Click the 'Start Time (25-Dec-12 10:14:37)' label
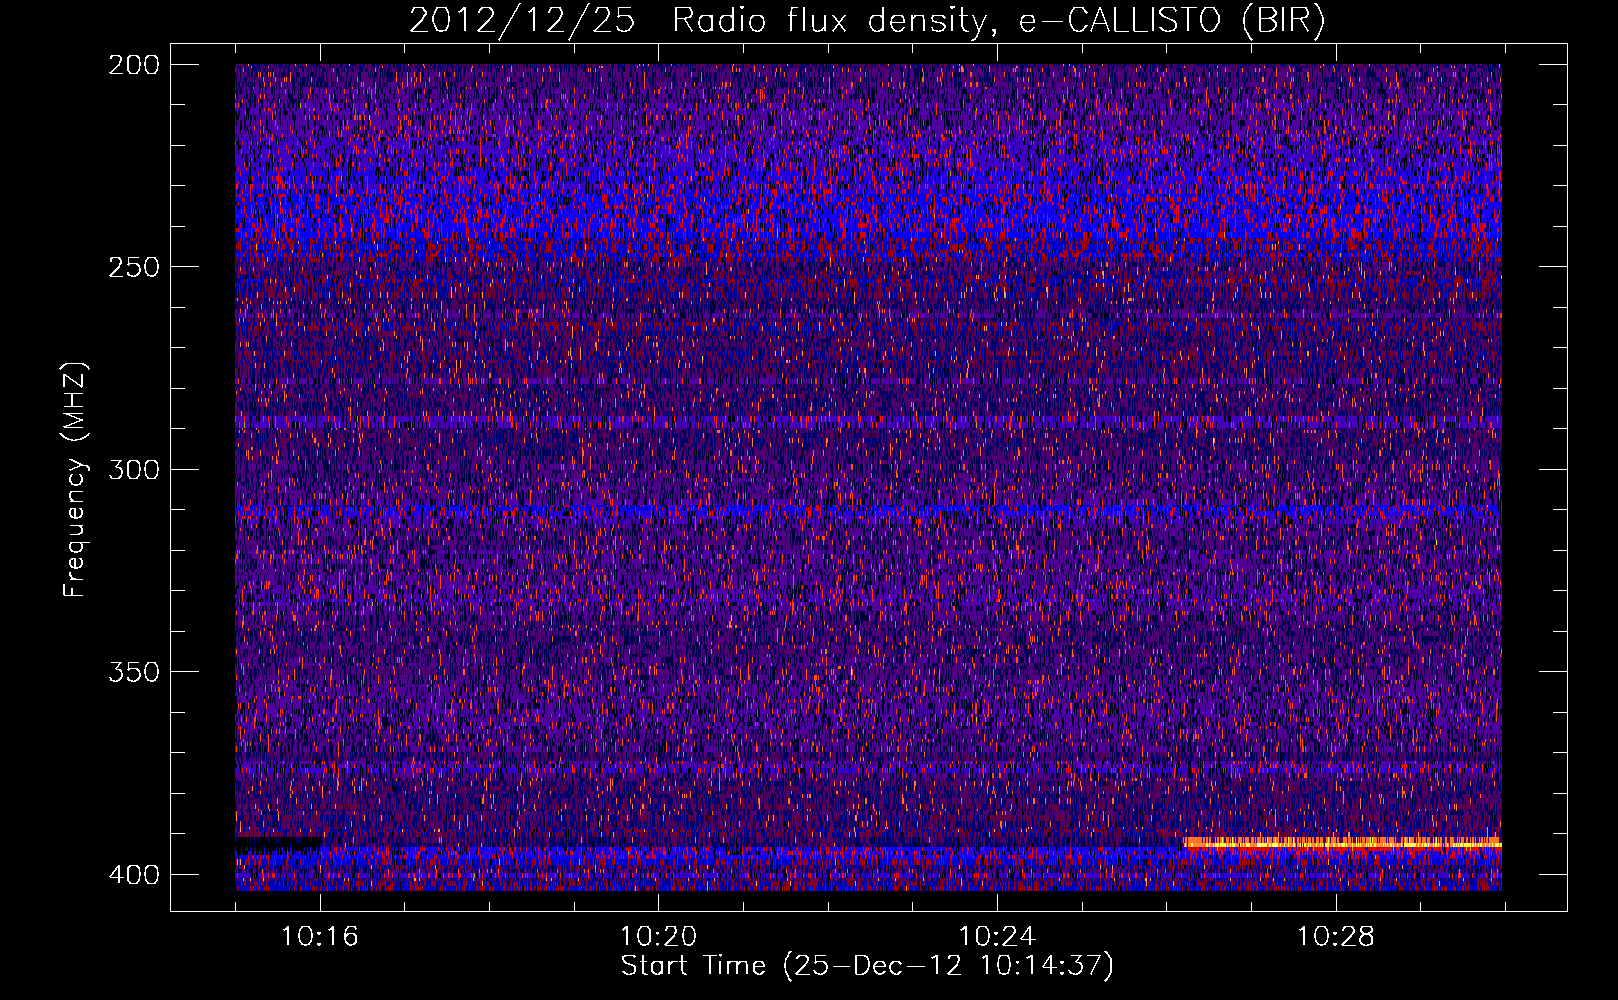 click(867, 966)
